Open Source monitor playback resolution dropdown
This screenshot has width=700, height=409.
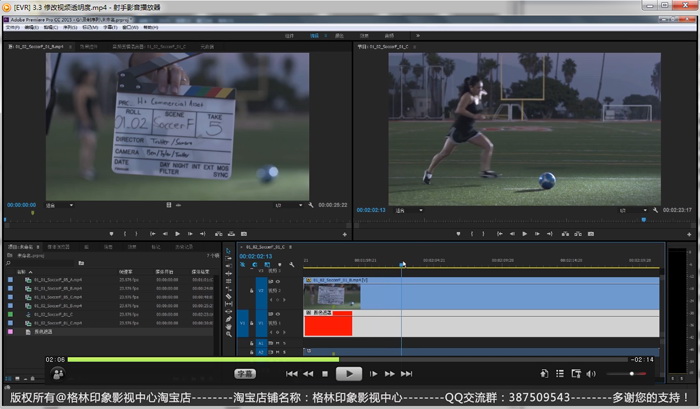(x=288, y=205)
